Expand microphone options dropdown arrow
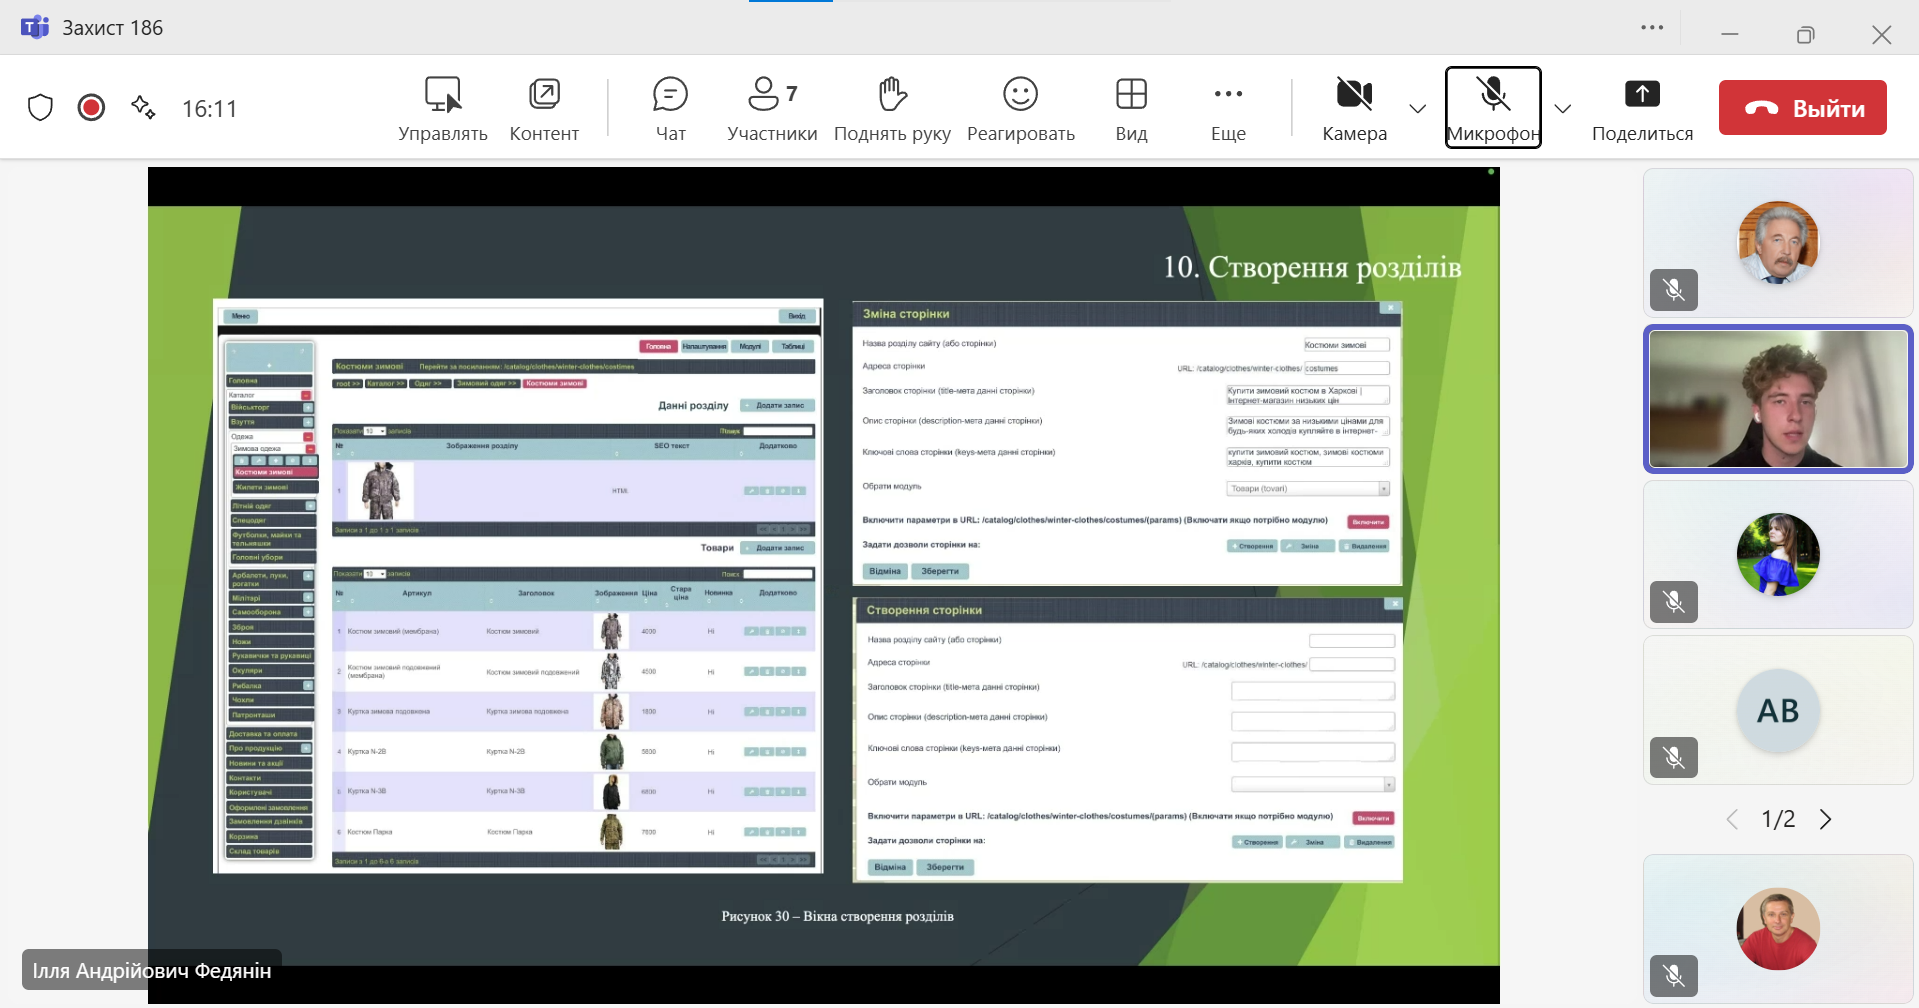 (1563, 108)
